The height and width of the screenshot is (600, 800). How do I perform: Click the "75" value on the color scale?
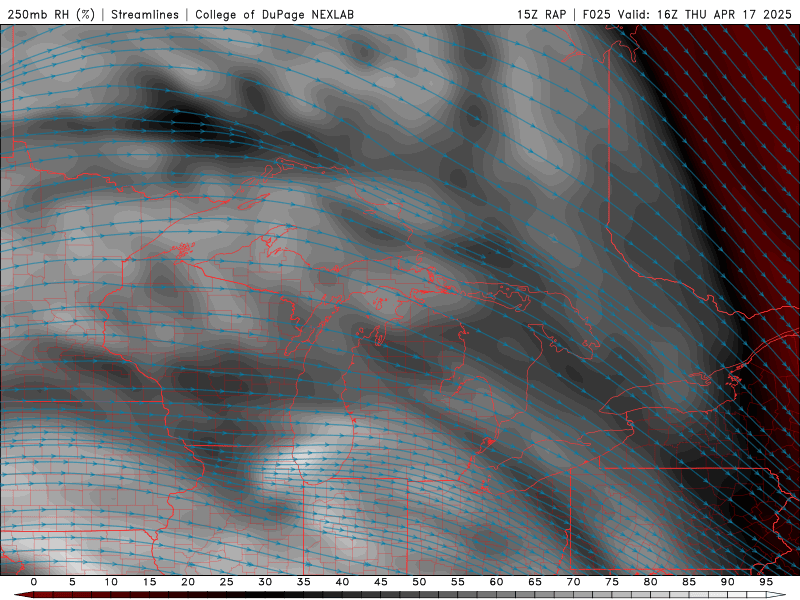click(x=612, y=582)
